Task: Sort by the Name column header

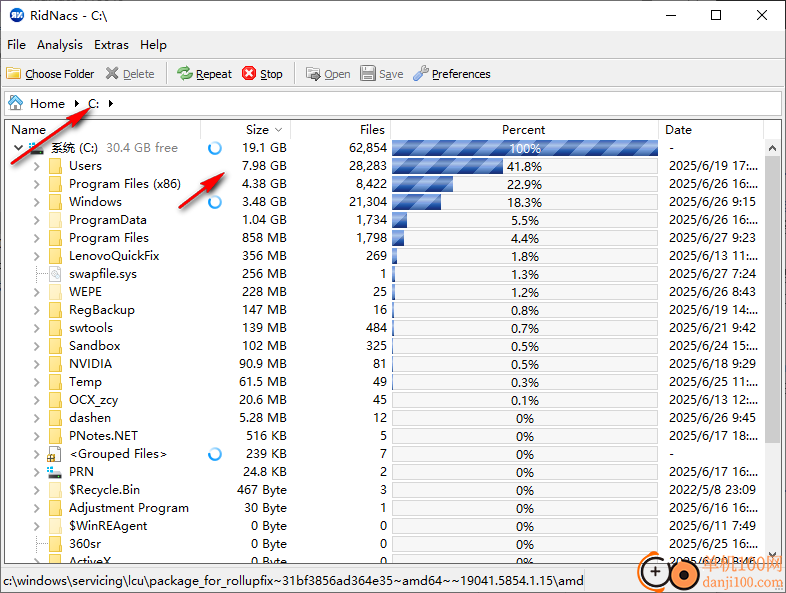Action: 103,130
